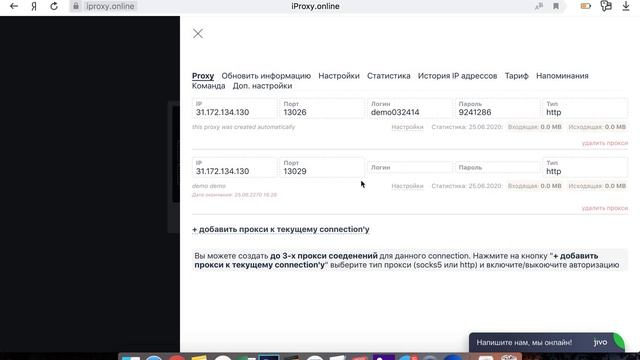Open Настройки link under the 13029 proxy

407,186
